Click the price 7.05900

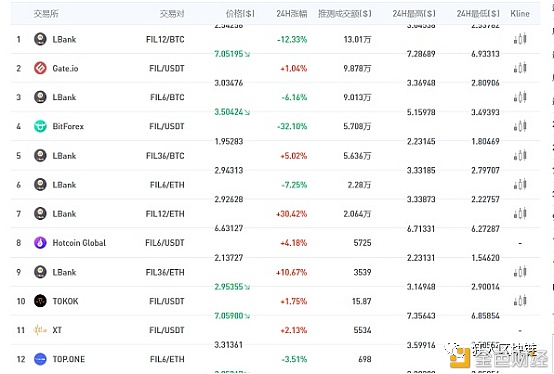(x=229, y=315)
